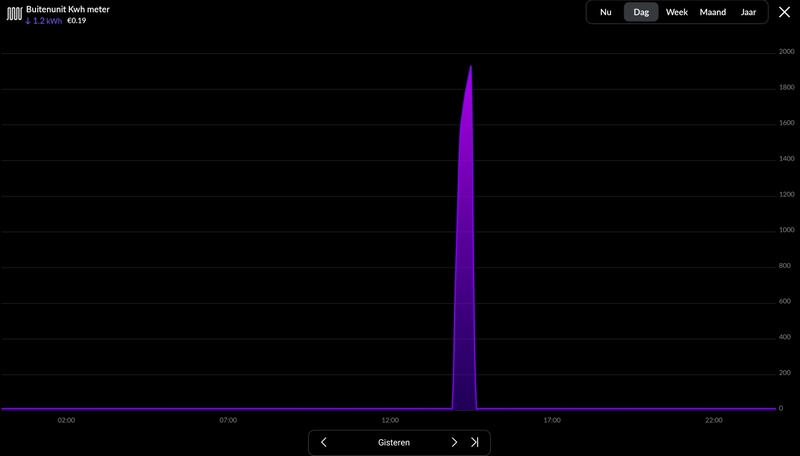
Task: Click the 07:00 time axis label
Action: click(x=228, y=420)
